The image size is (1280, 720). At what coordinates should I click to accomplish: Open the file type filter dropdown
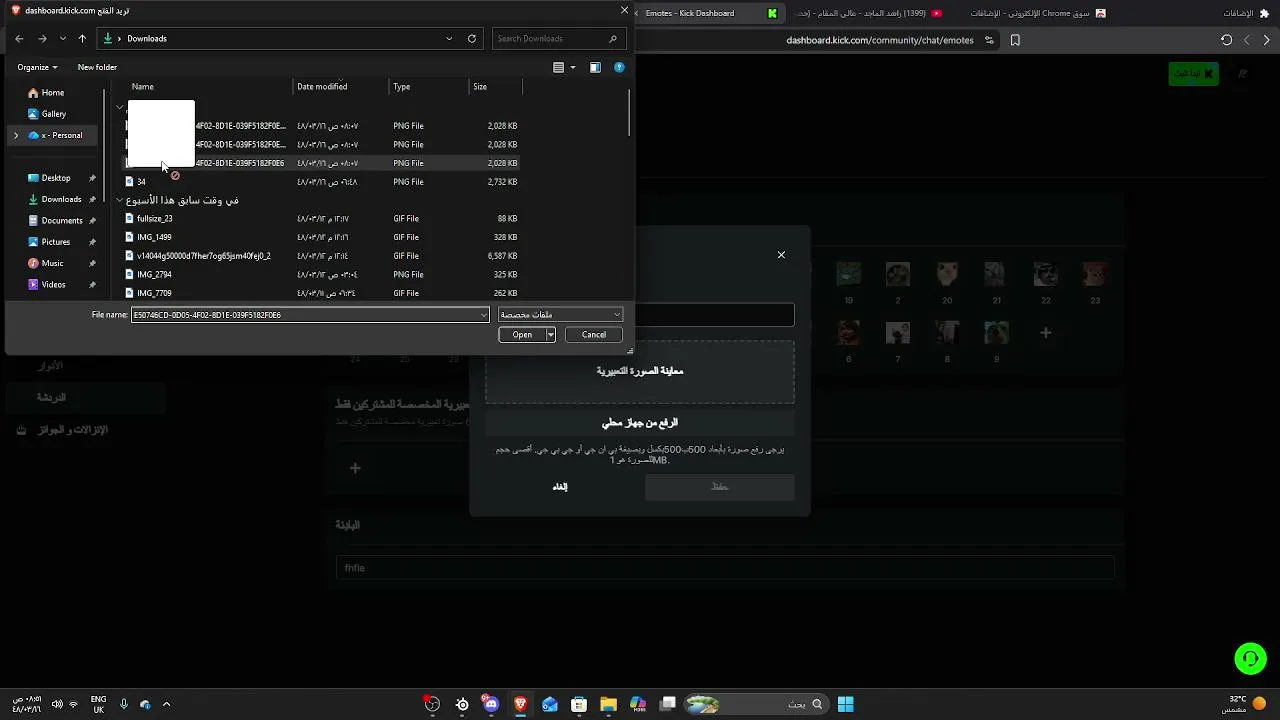pyautogui.click(x=561, y=315)
